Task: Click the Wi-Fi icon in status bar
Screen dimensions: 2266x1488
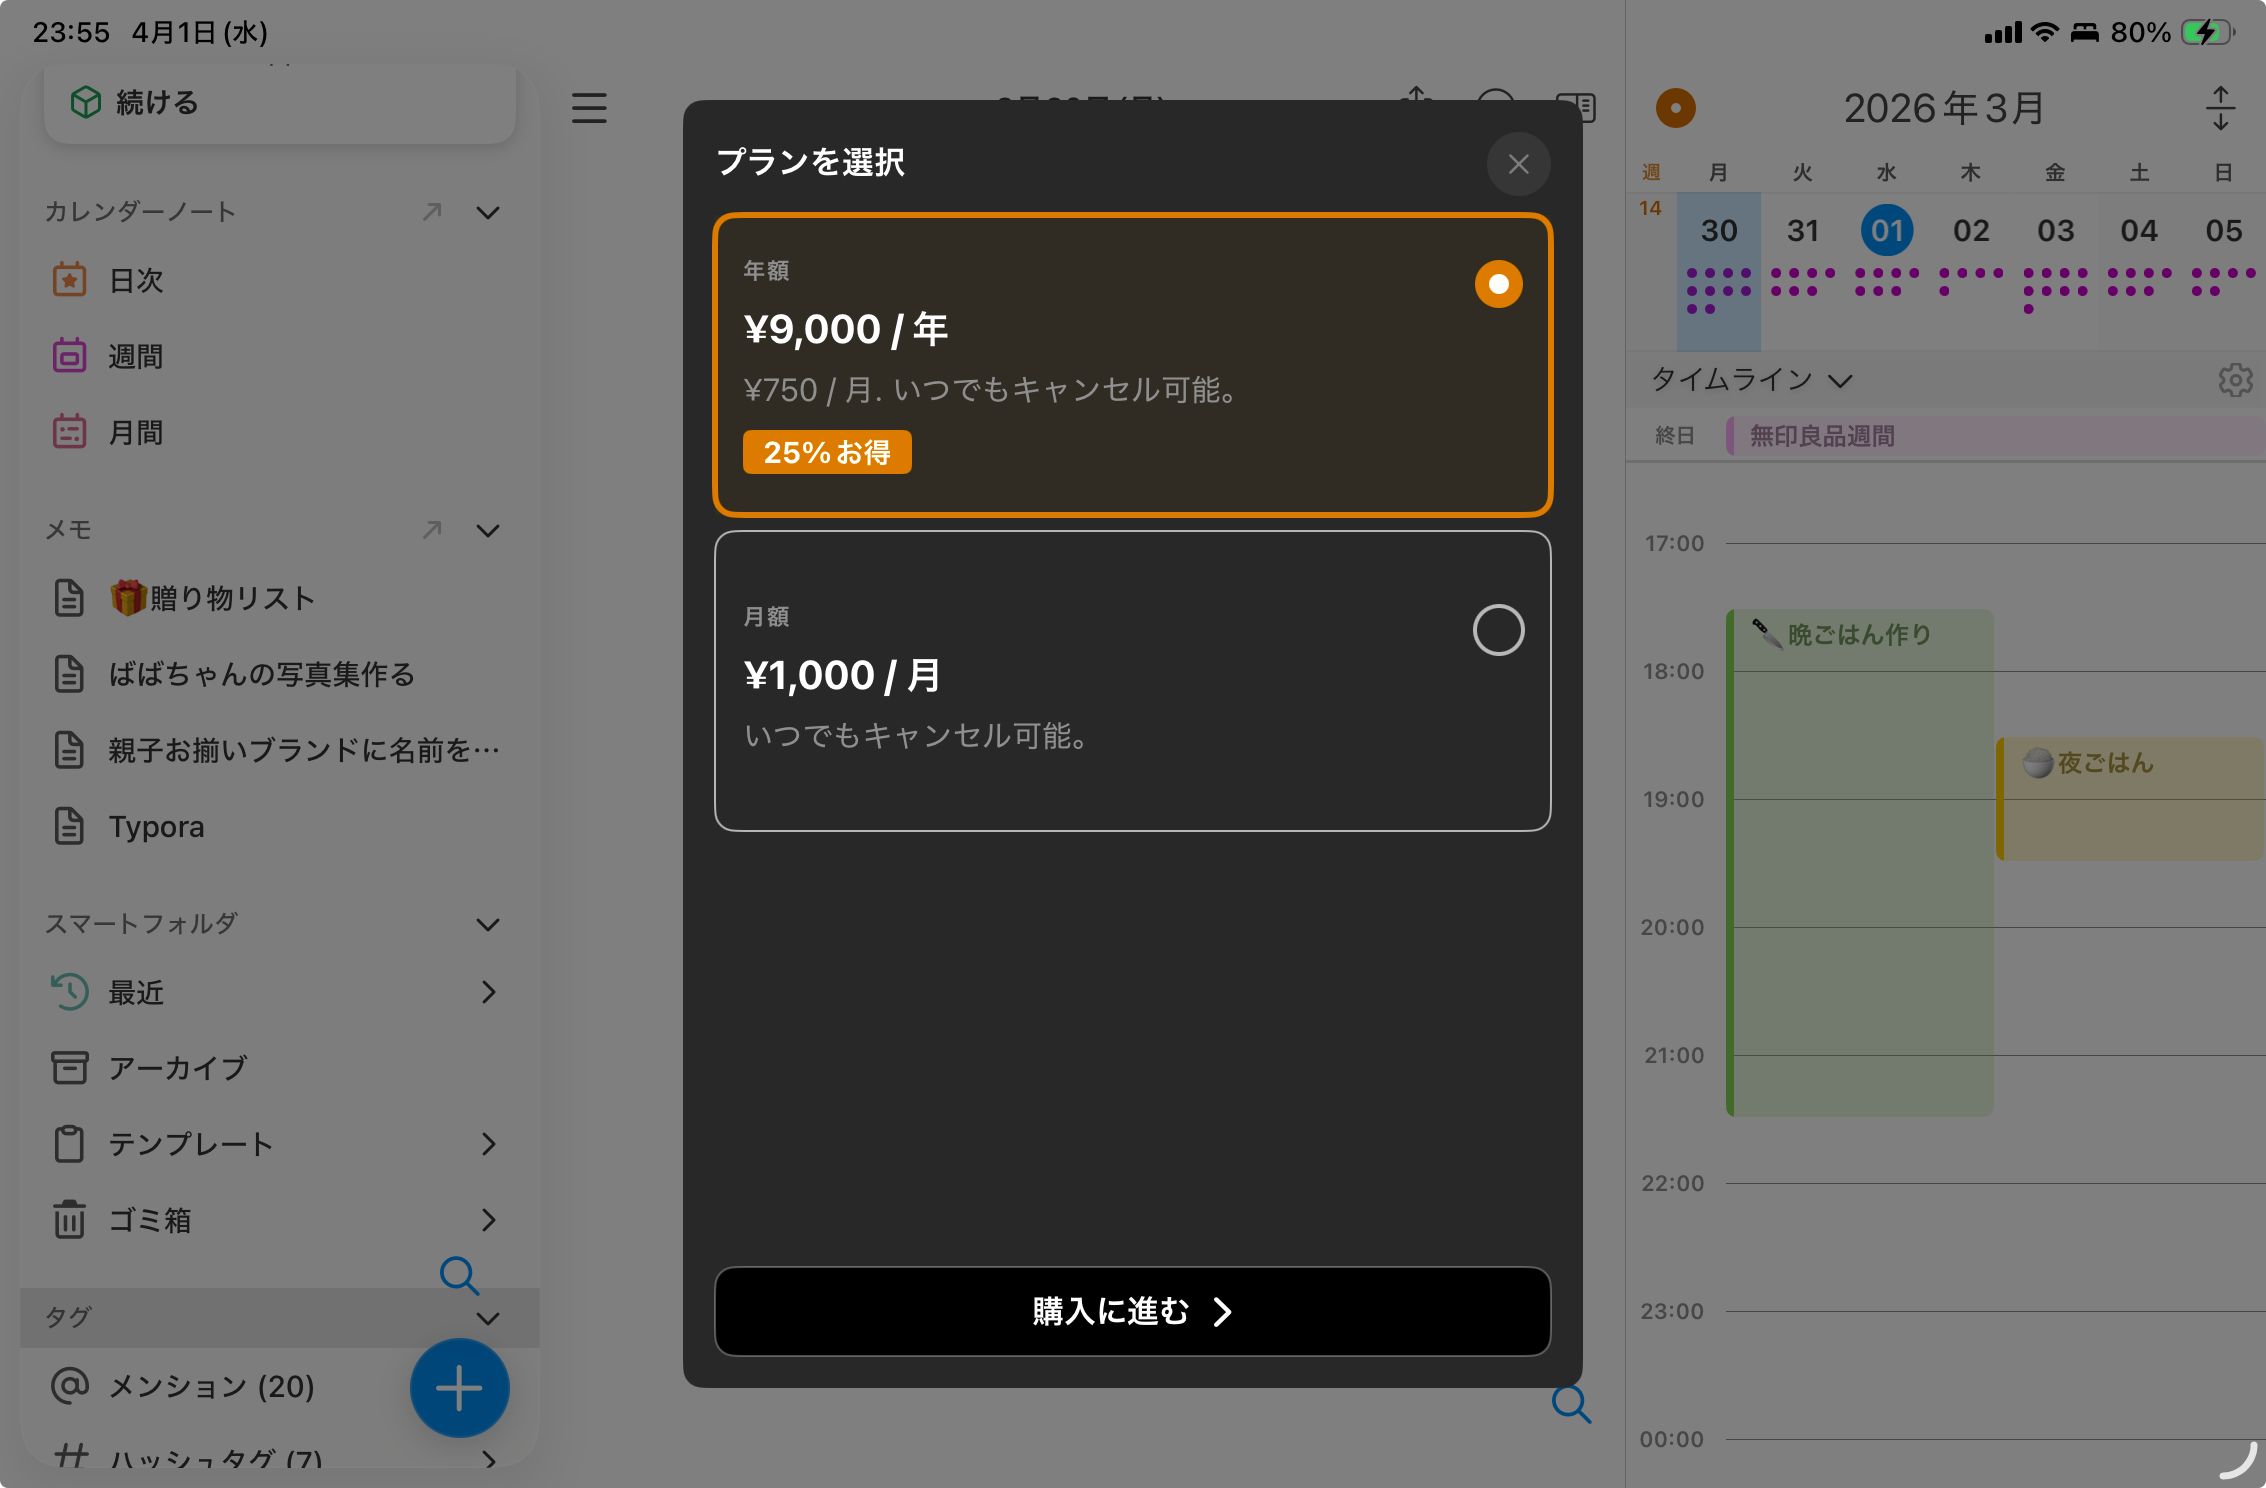Action: [2045, 33]
